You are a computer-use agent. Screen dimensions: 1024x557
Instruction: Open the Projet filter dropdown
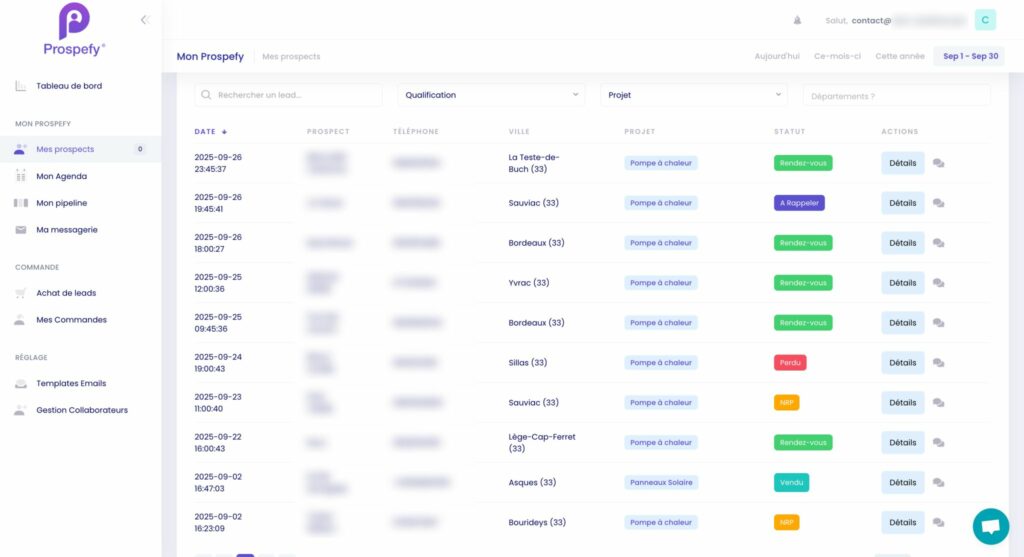pyautogui.click(x=694, y=95)
